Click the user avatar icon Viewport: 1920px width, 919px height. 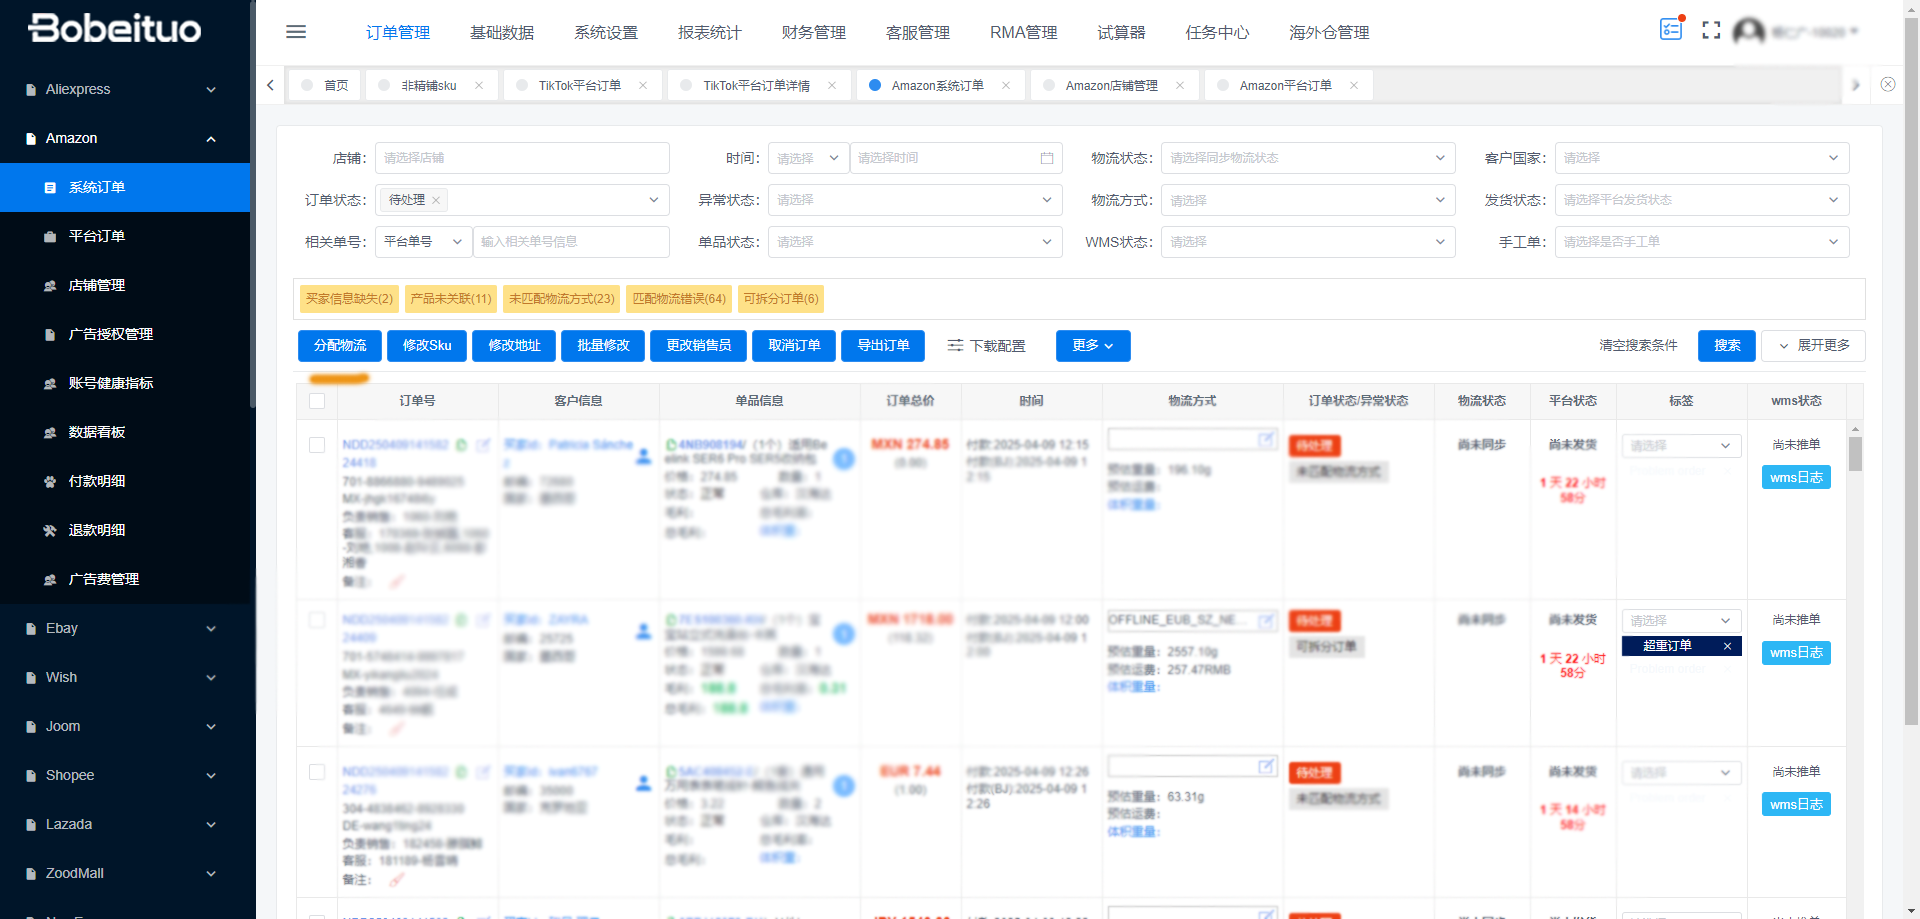pyautogui.click(x=1748, y=32)
